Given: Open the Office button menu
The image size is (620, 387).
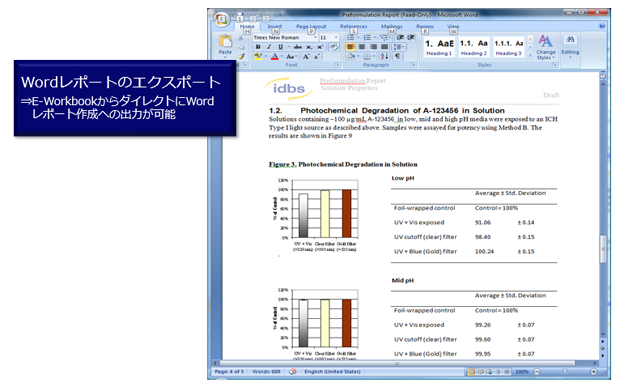Looking at the screenshot, I should (222, 19).
